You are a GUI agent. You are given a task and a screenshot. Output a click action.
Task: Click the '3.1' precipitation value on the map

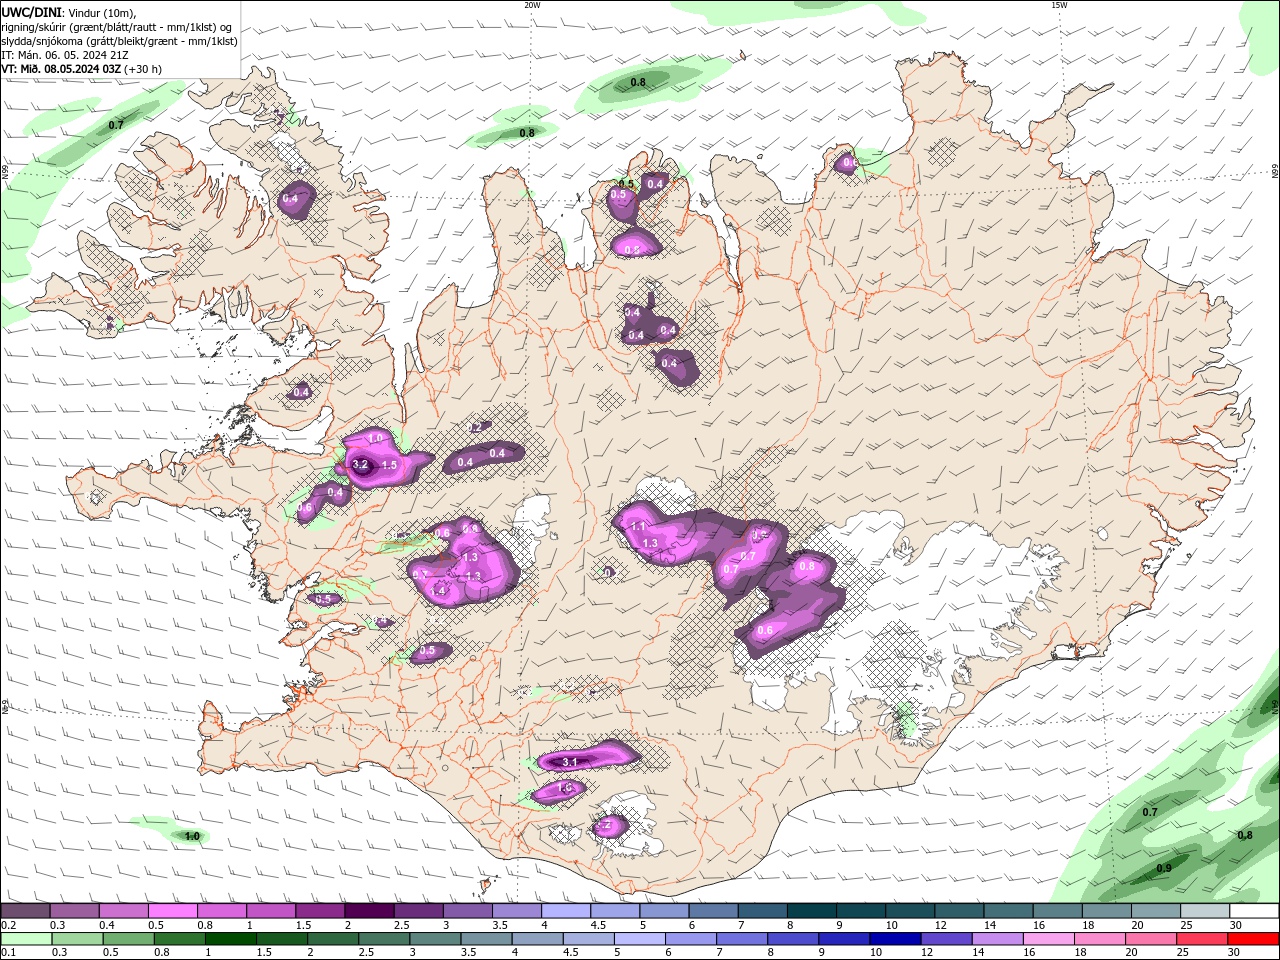click(570, 762)
